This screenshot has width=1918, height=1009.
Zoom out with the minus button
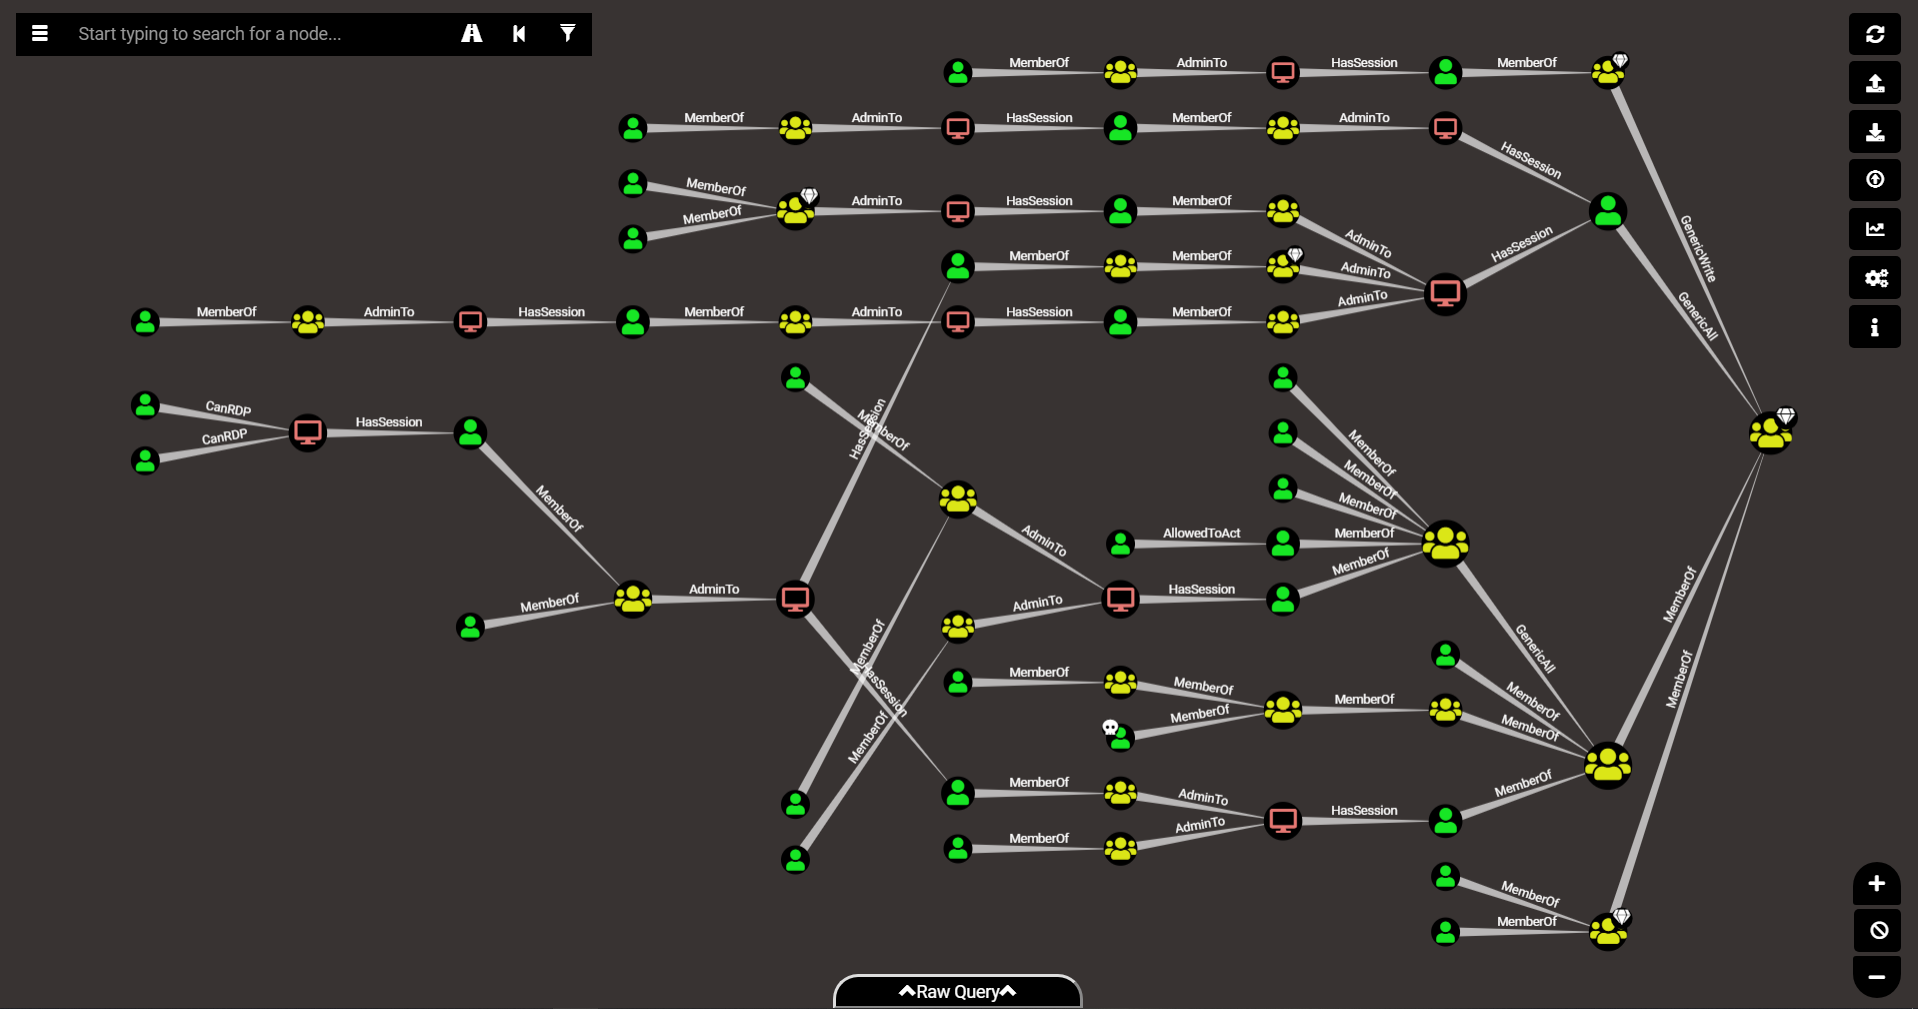[1877, 977]
